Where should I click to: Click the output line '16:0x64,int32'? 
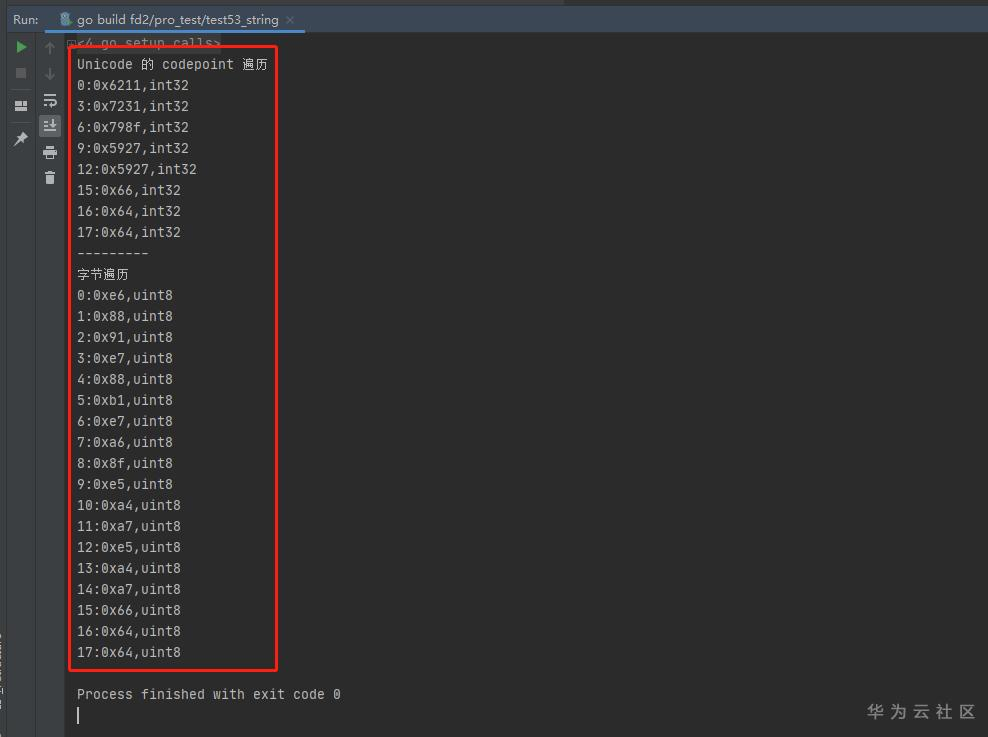129,211
